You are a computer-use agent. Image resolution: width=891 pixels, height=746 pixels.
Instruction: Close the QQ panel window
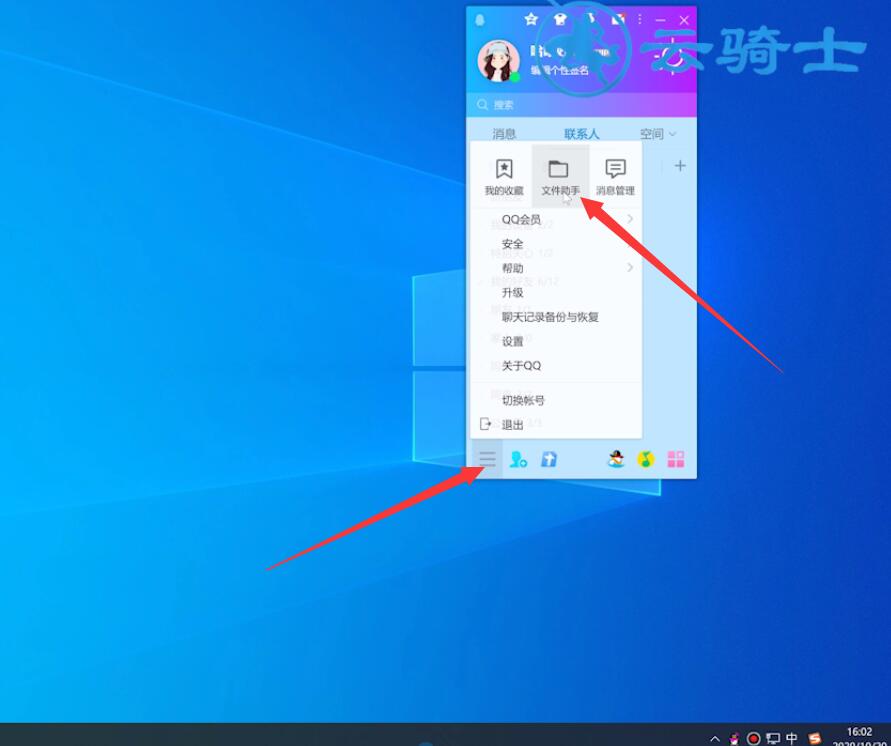(684, 20)
